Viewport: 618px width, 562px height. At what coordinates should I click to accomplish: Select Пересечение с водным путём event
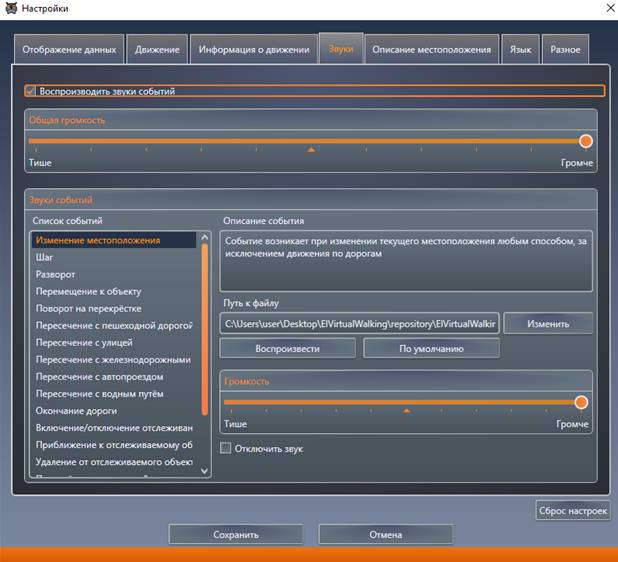(114, 393)
